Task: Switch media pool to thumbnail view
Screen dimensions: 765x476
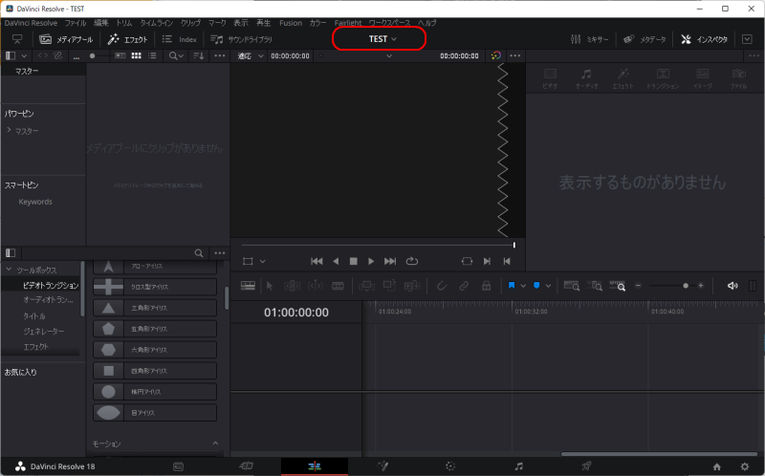Action: 137,56
